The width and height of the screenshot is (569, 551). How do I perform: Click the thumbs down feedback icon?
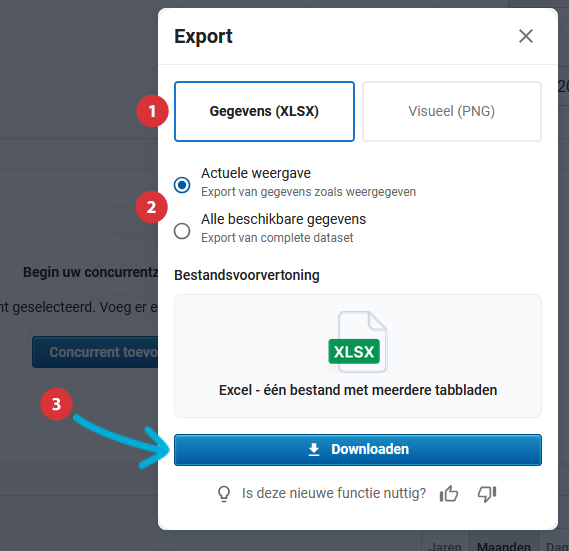(487, 494)
